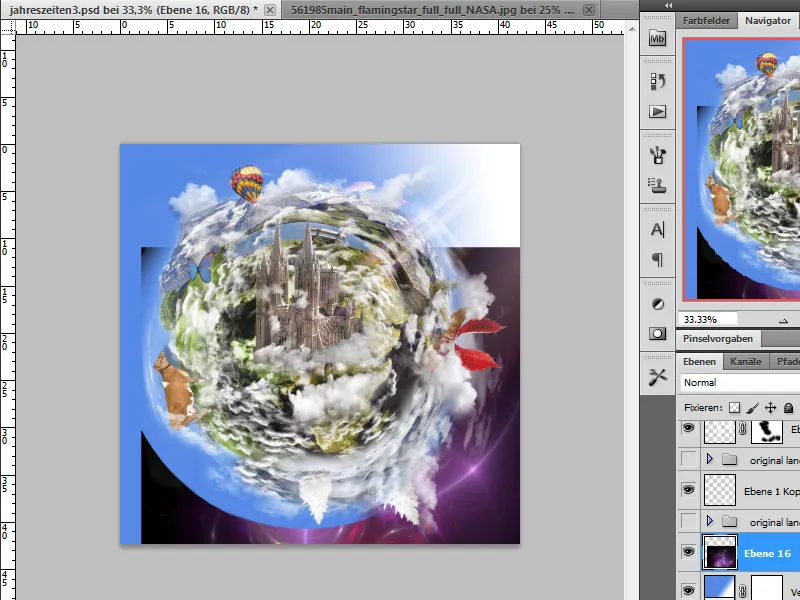Lock transparent pixels in Fixieren row
The width and height of the screenshot is (800, 600).
pyautogui.click(x=734, y=408)
